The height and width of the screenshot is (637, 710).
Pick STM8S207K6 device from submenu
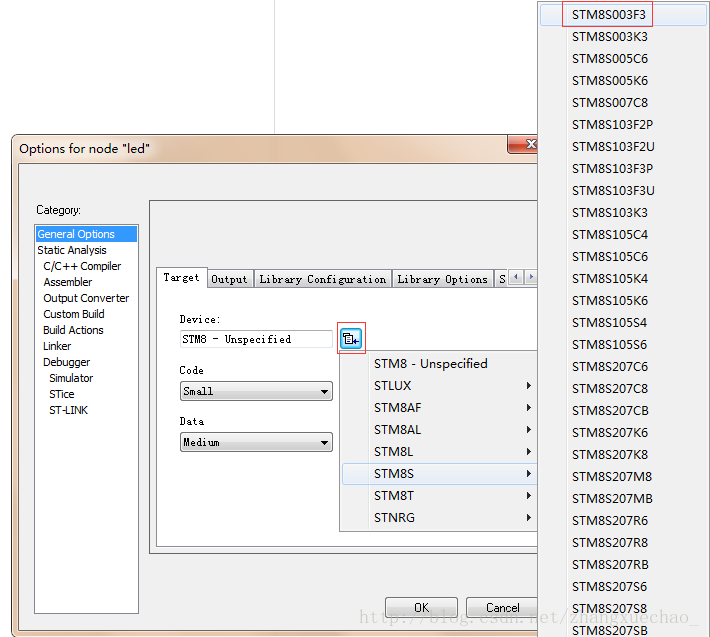[623, 433]
